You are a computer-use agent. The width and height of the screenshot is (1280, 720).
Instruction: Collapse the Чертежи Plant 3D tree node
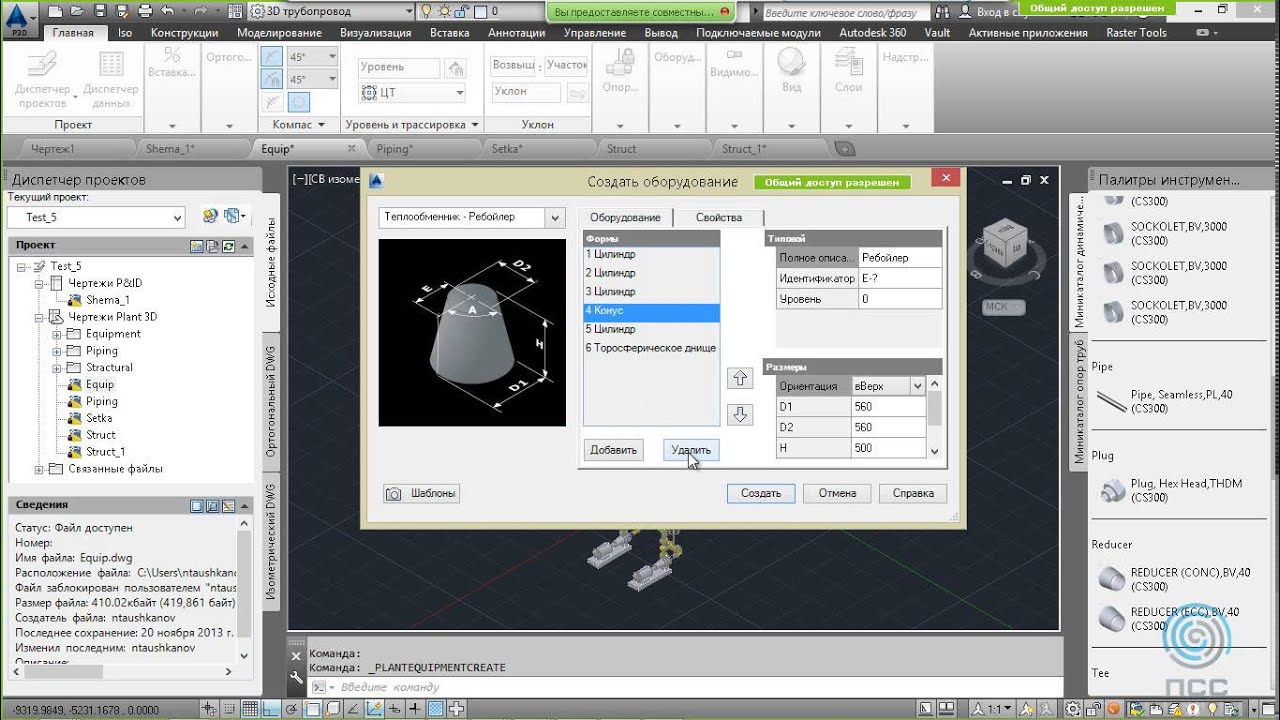click(x=40, y=317)
